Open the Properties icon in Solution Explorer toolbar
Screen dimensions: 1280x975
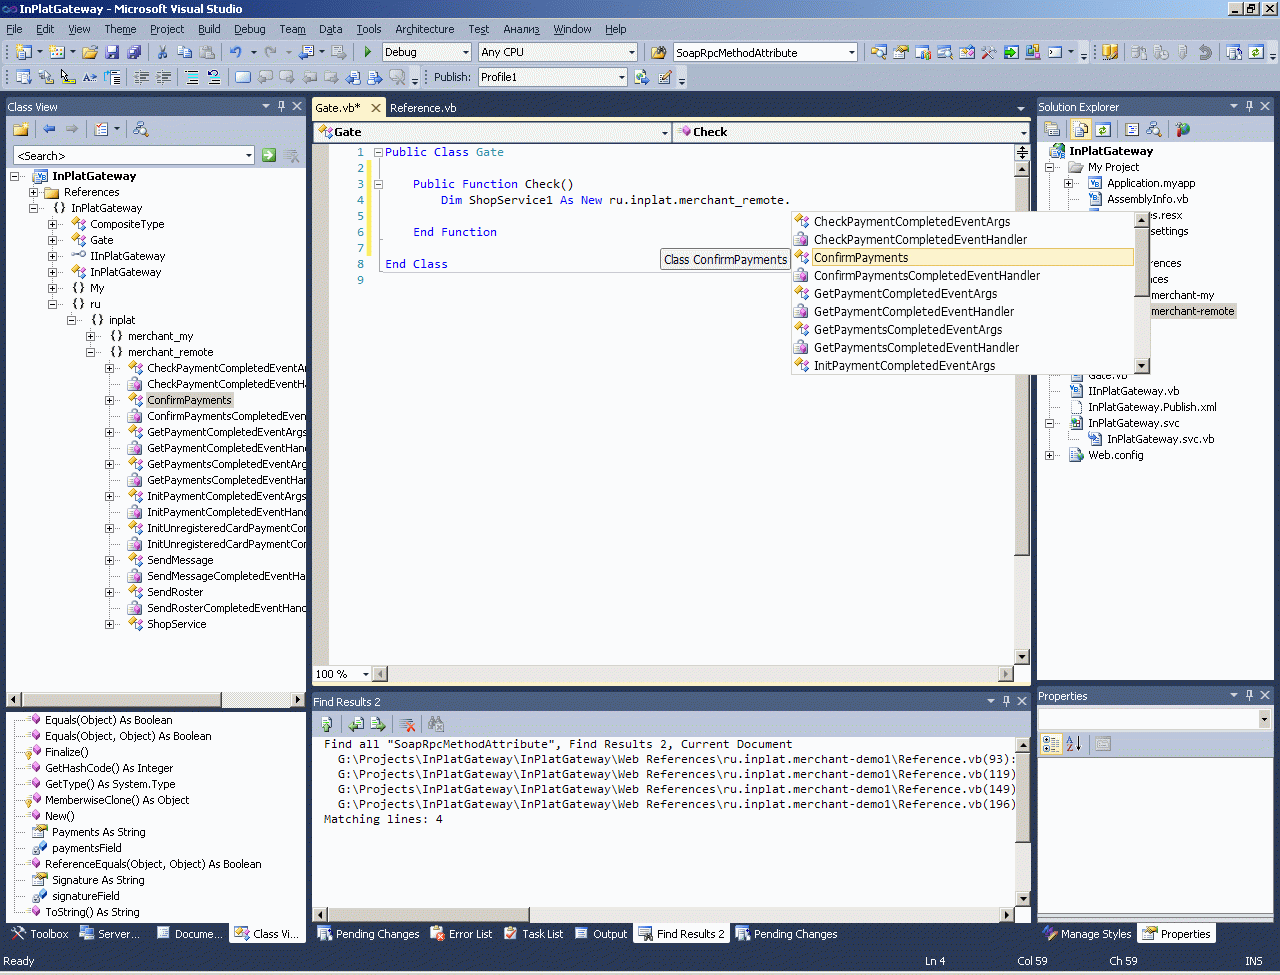[1052, 129]
